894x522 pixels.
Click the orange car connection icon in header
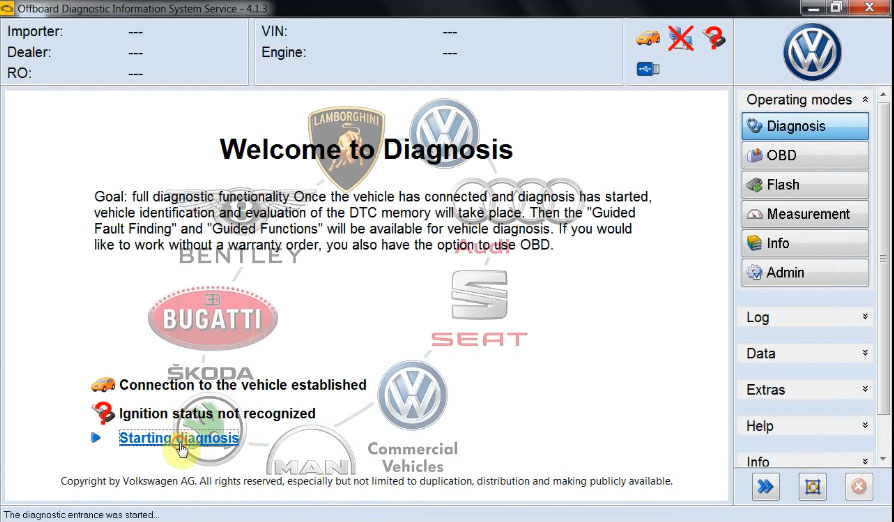(648, 38)
